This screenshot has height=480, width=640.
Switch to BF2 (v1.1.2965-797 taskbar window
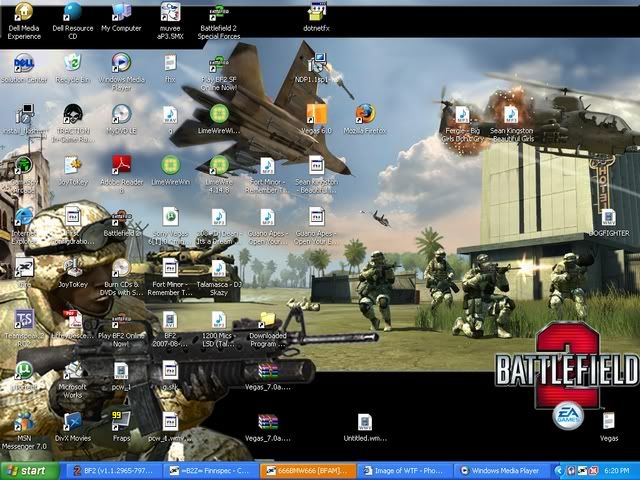coord(113,471)
